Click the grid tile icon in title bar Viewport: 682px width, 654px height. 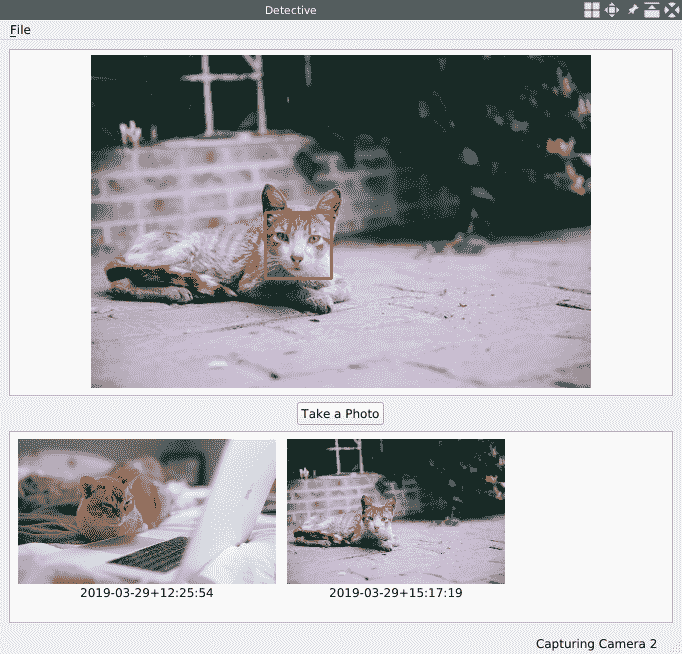592,10
